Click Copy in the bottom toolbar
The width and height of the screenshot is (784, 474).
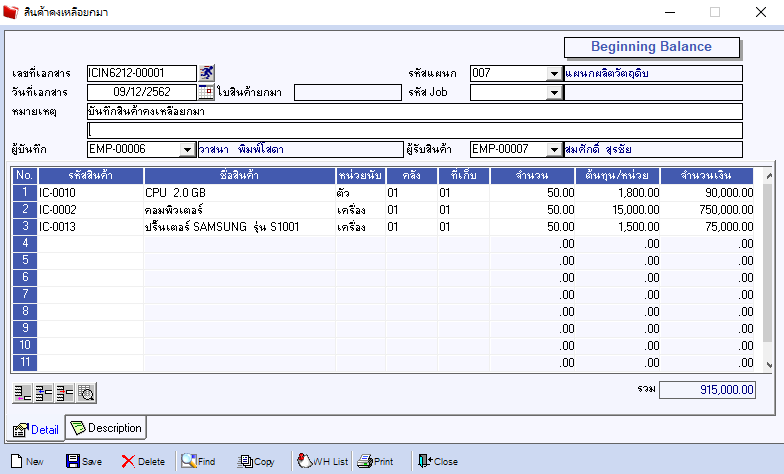256,461
